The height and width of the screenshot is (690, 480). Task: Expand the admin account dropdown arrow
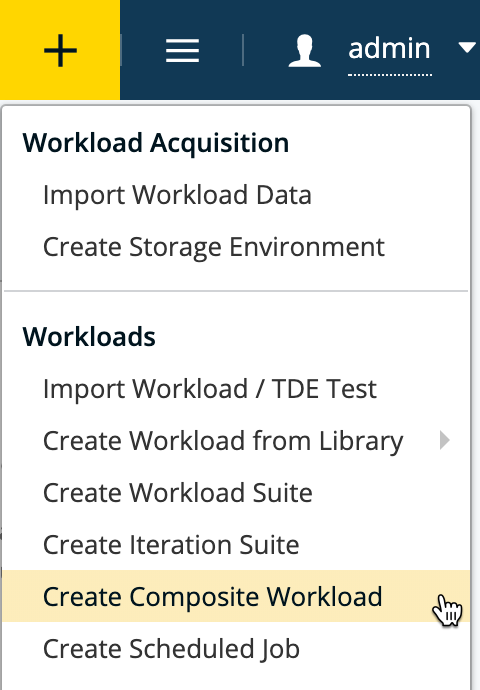pyautogui.click(x=467, y=47)
